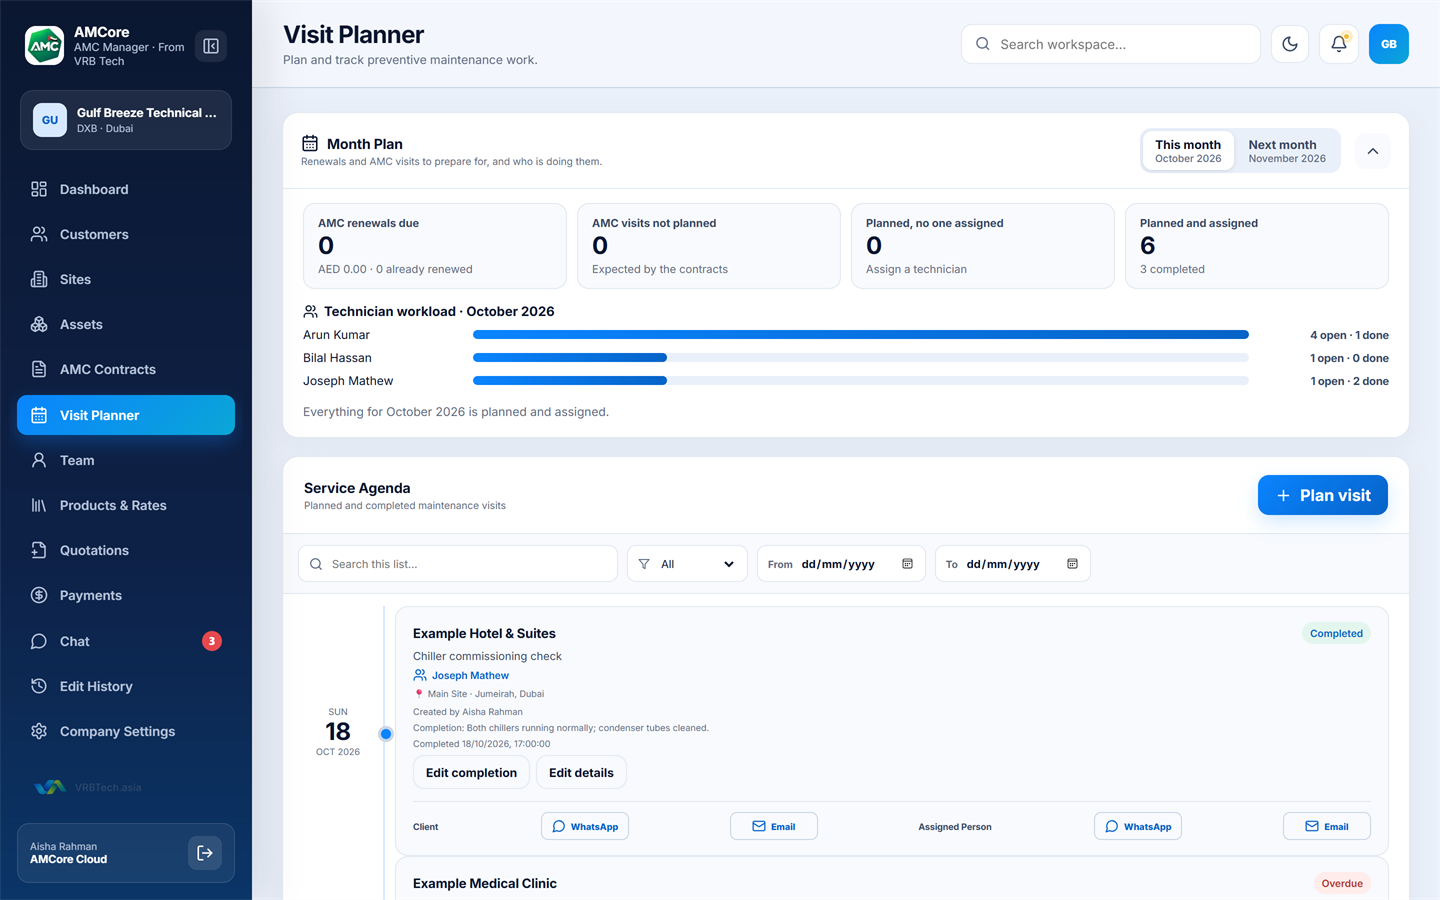Click Bilal Hassan workload progress bar
Viewport: 1440px width, 900px height.
pyautogui.click(x=861, y=358)
